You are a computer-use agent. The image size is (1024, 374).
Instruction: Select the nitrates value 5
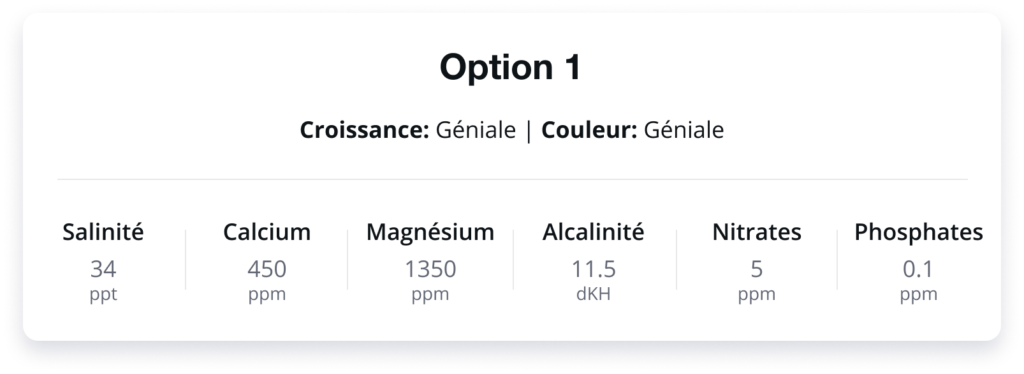click(756, 269)
